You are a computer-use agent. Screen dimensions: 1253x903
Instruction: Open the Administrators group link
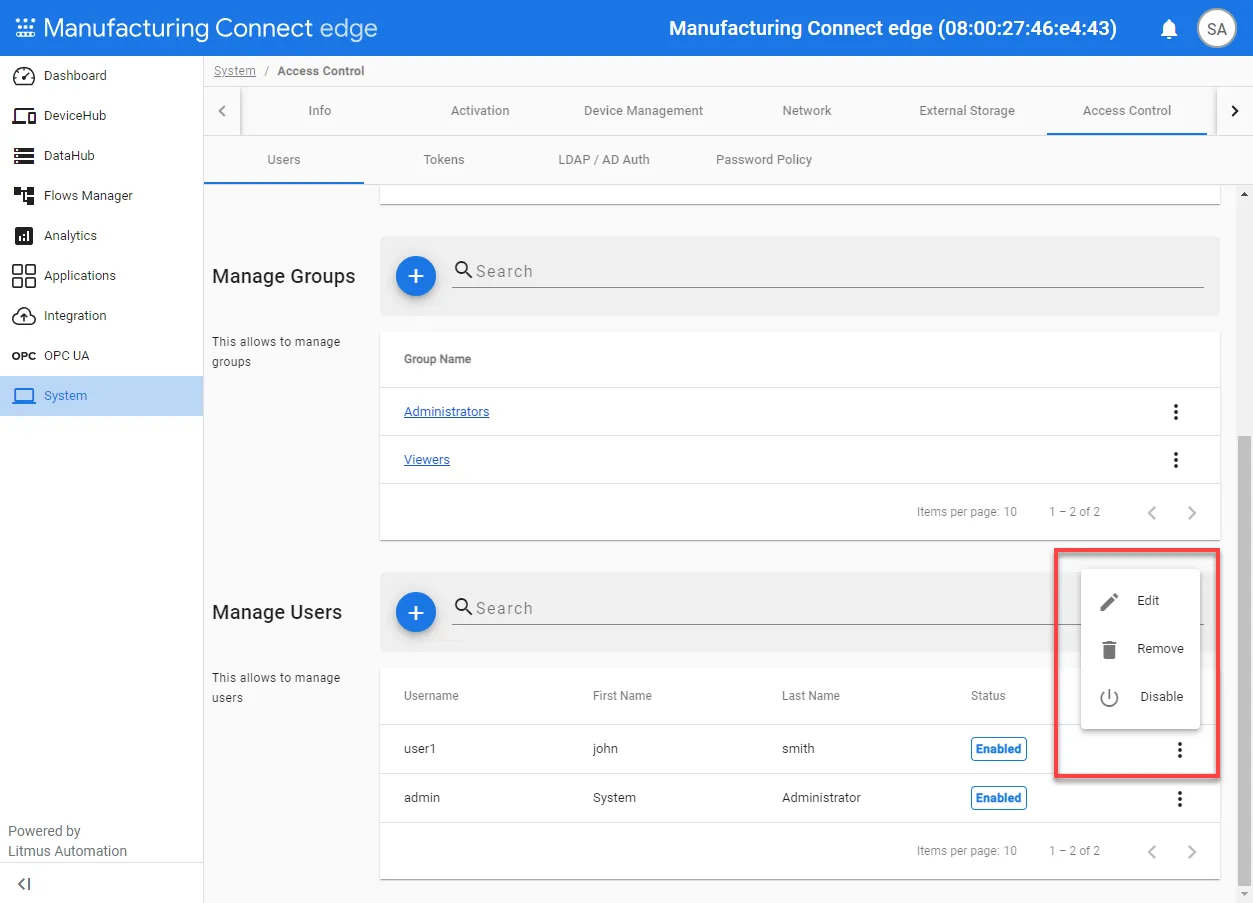(447, 412)
